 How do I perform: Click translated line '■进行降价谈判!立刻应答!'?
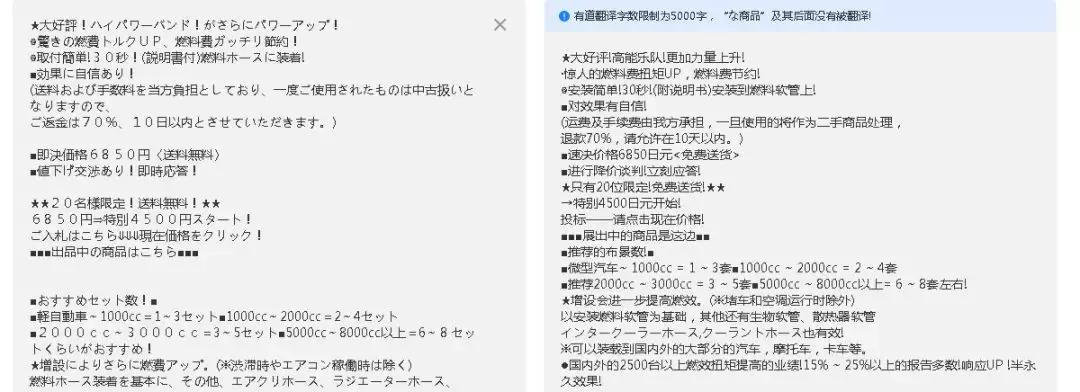[x=632, y=171]
